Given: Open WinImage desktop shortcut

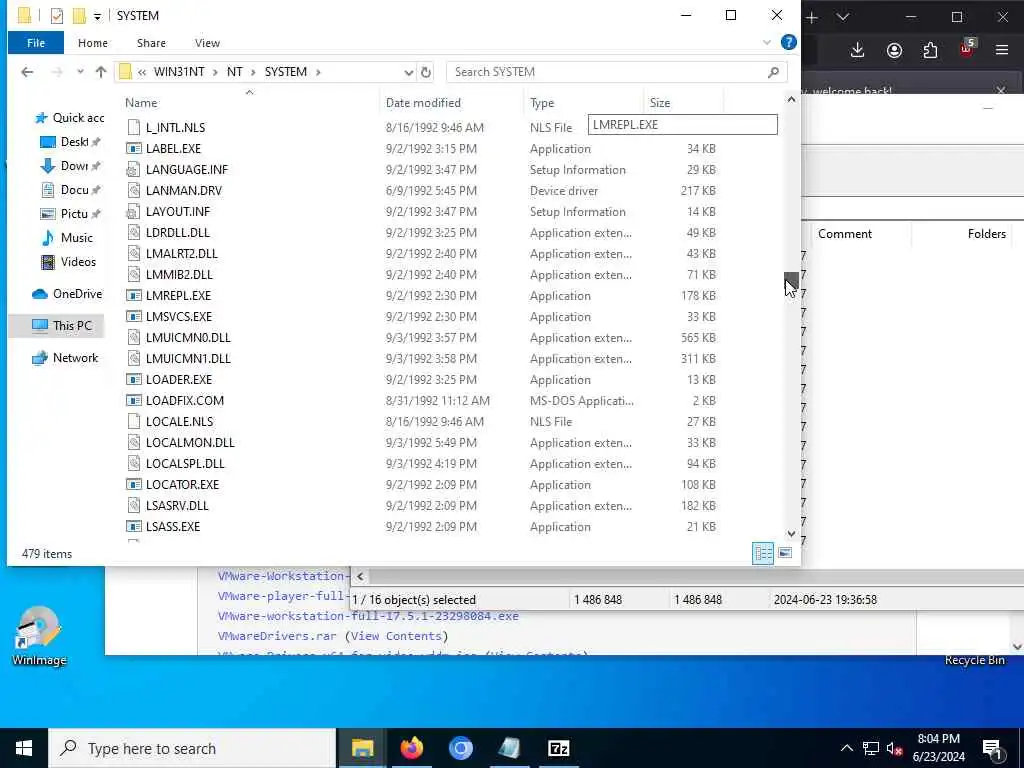Looking at the screenshot, I should point(39,636).
